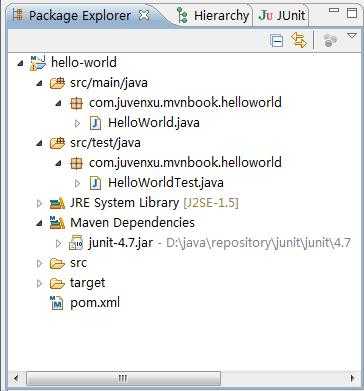
Task: Click the [J2SE-1.5] version text
Action: tap(211, 203)
